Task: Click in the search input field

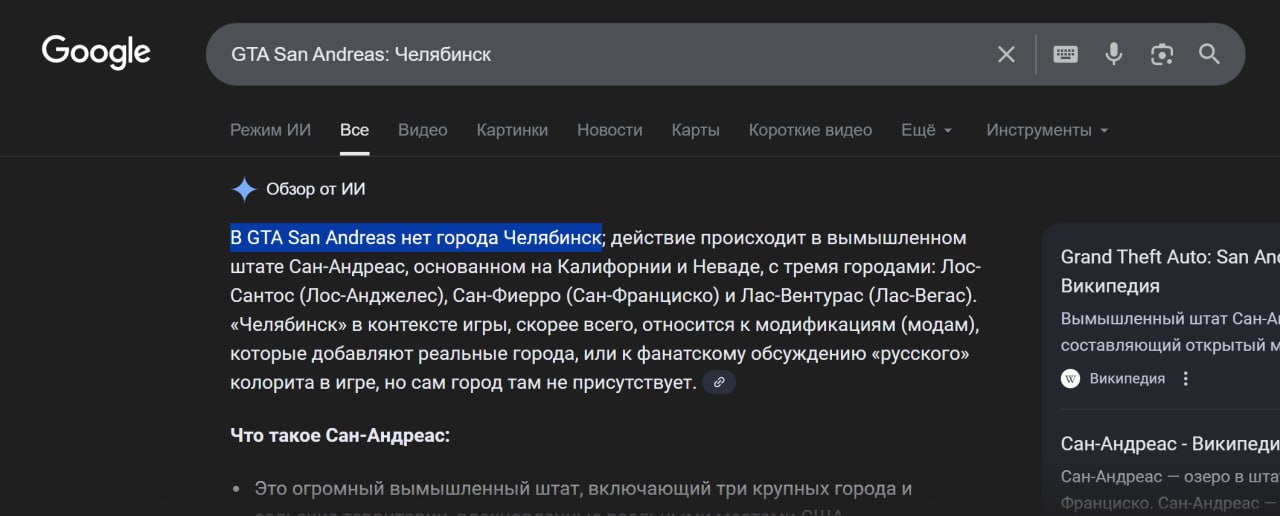Action: coord(600,54)
